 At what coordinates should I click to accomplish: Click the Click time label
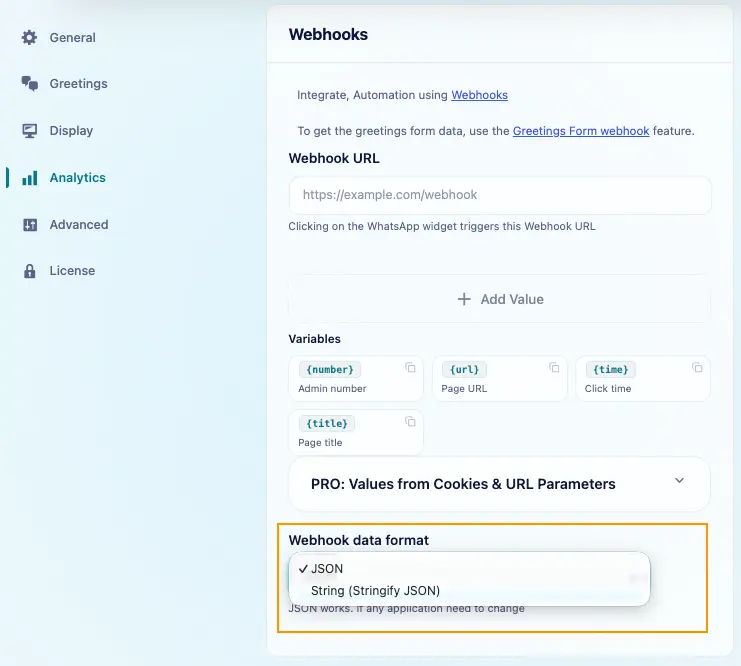pyautogui.click(x=608, y=389)
